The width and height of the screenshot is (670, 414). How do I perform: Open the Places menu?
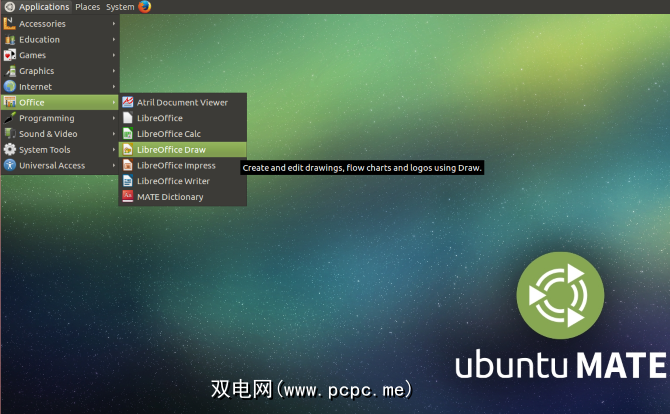click(x=87, y=7)
